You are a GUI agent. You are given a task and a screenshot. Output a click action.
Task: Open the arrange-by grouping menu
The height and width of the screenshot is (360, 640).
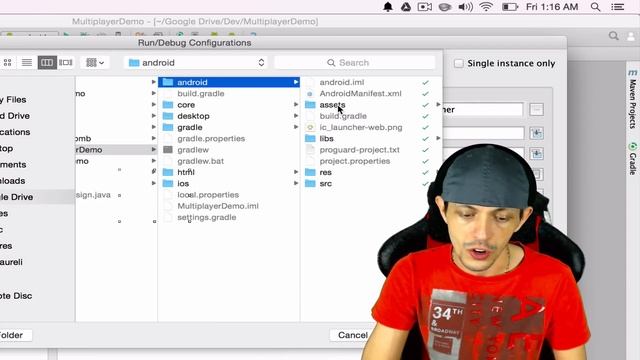[x=95, y=62]
